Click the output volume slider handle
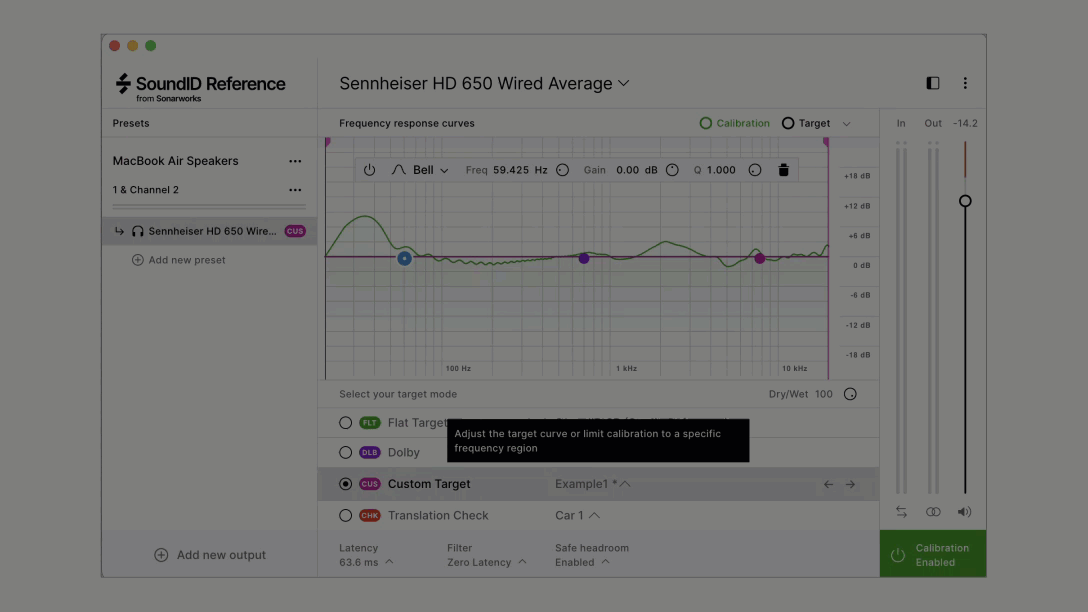 coord(965,201)
